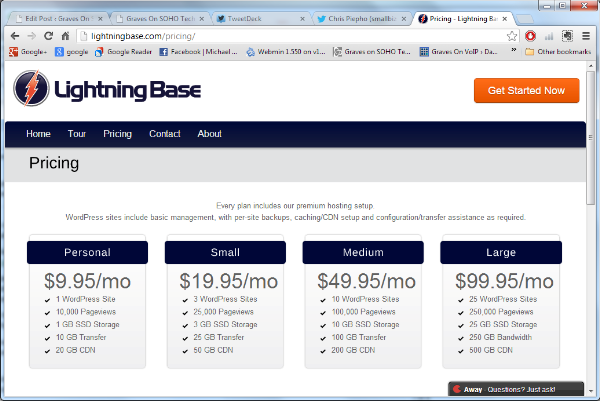Switch to the Chris Piepho Twitter tab
Viewport: 600px width, 401px height.
362,18
